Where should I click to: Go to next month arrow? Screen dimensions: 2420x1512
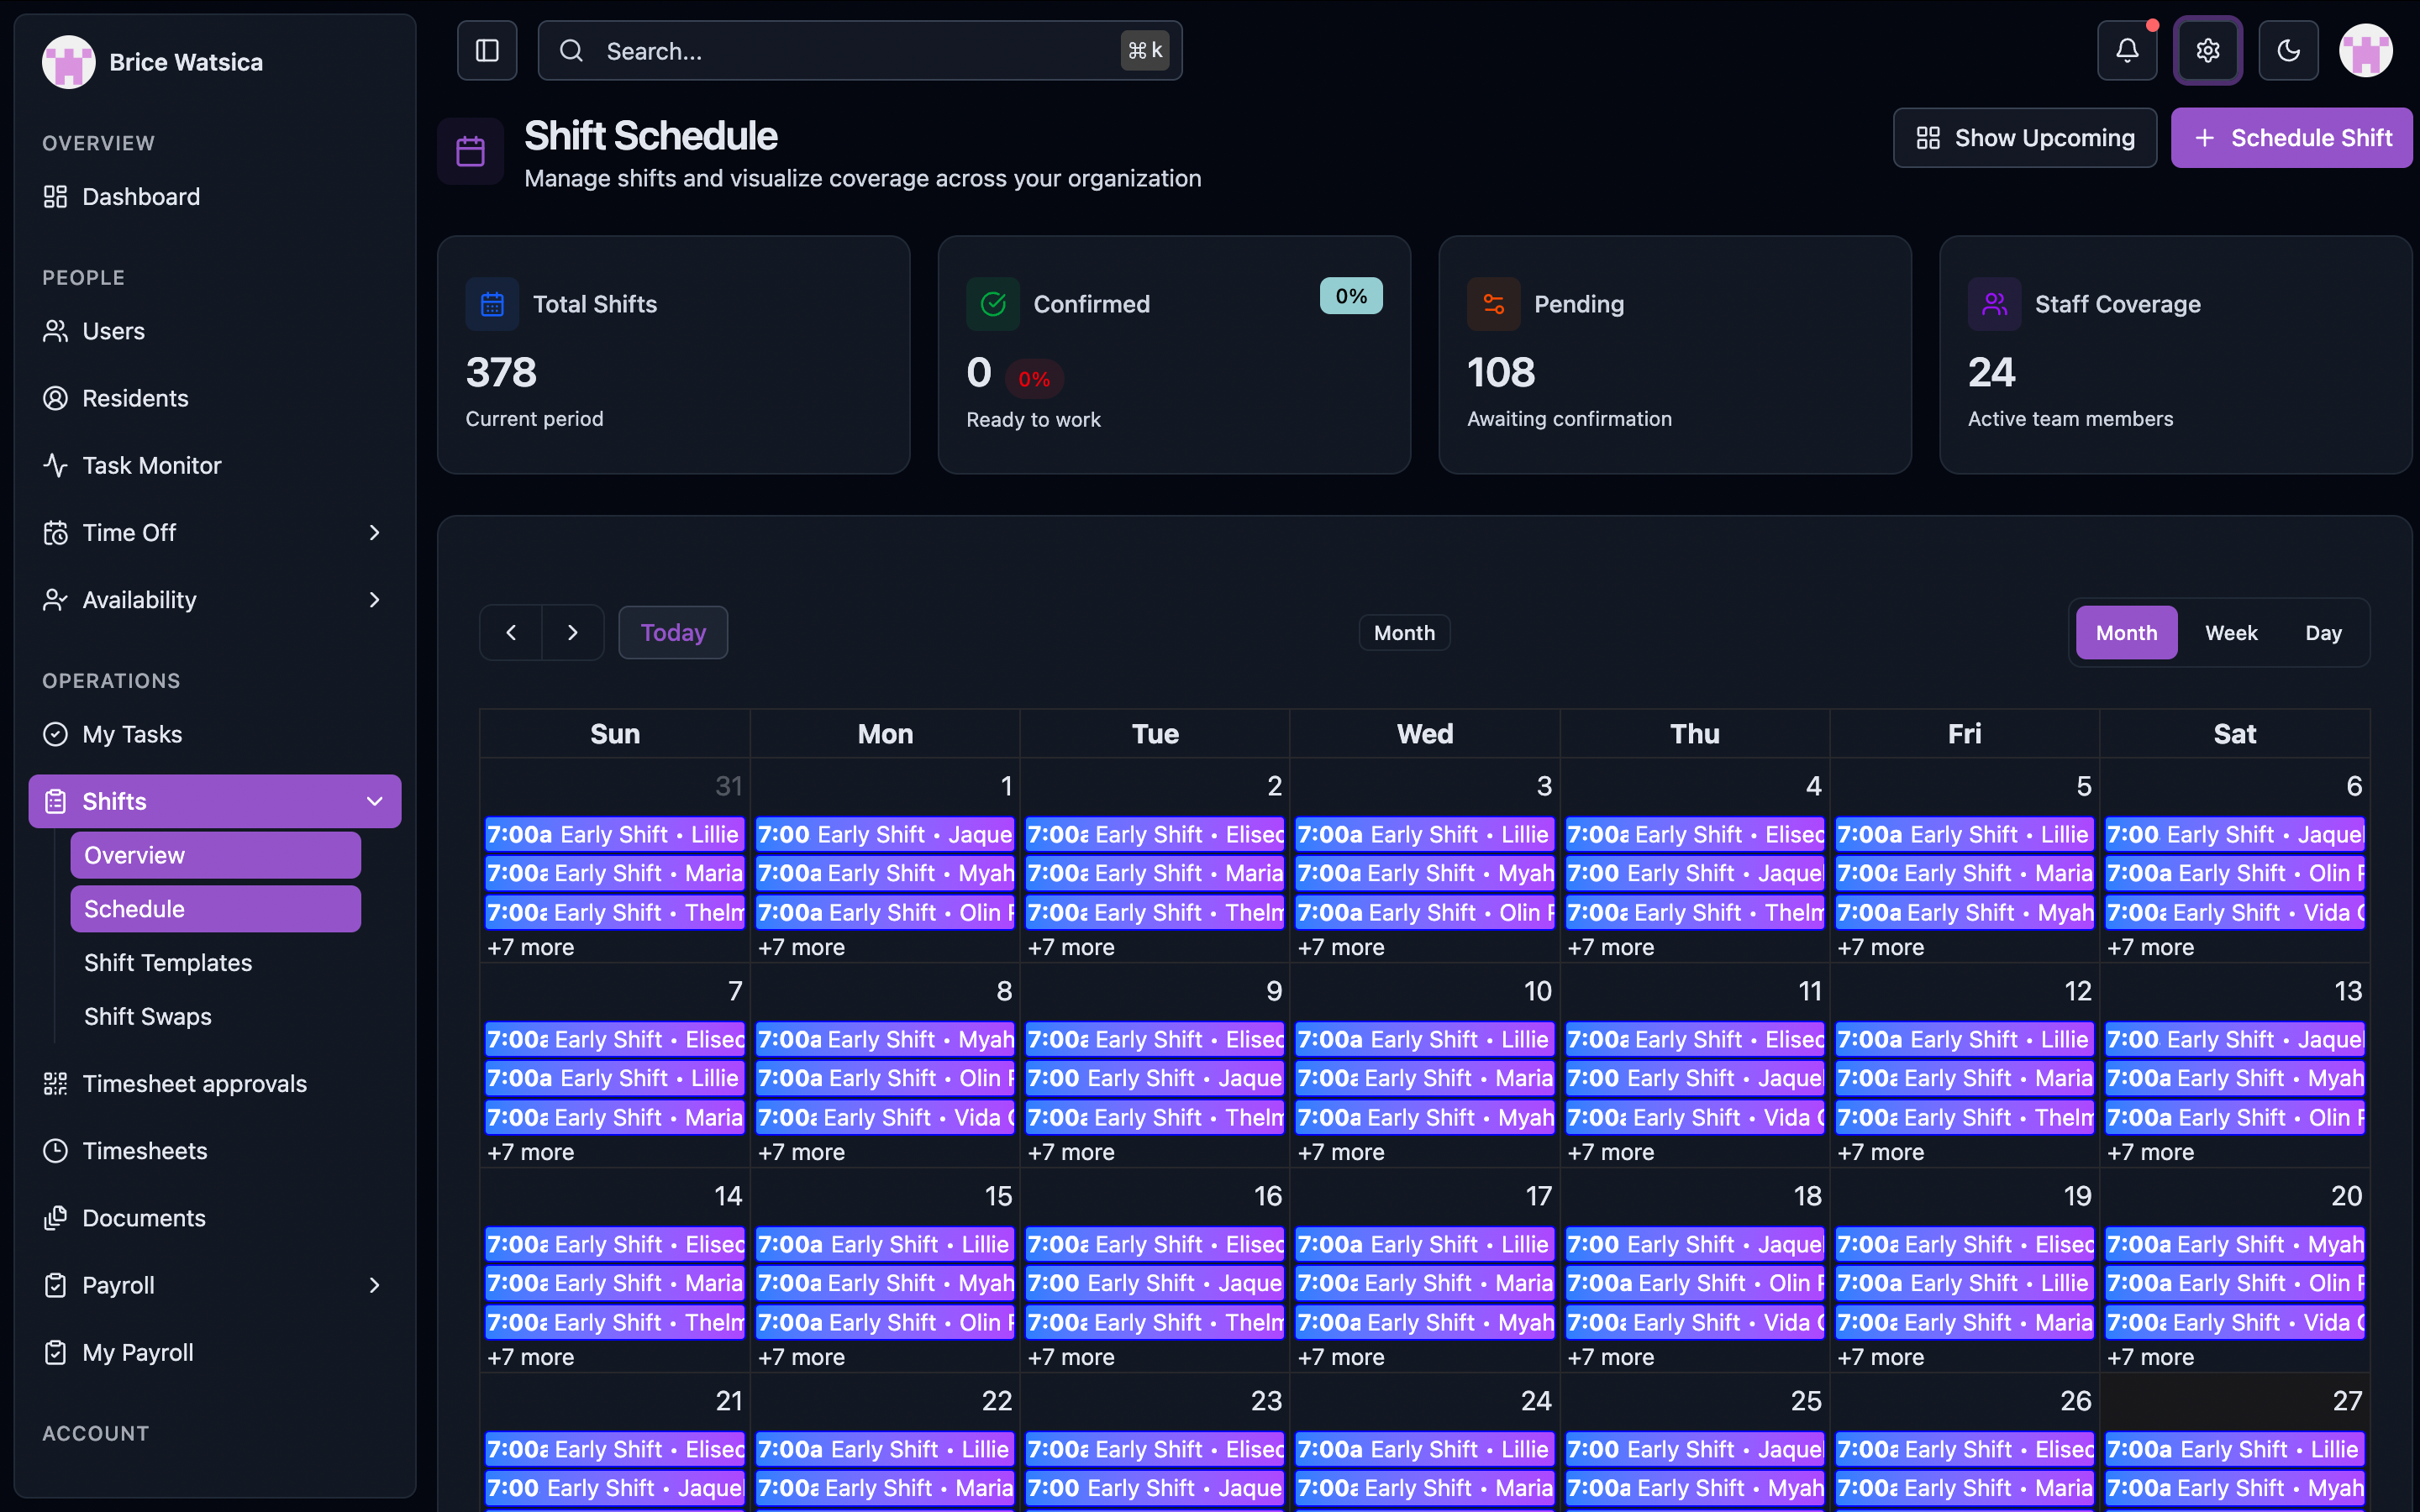(x=573, y=633)
